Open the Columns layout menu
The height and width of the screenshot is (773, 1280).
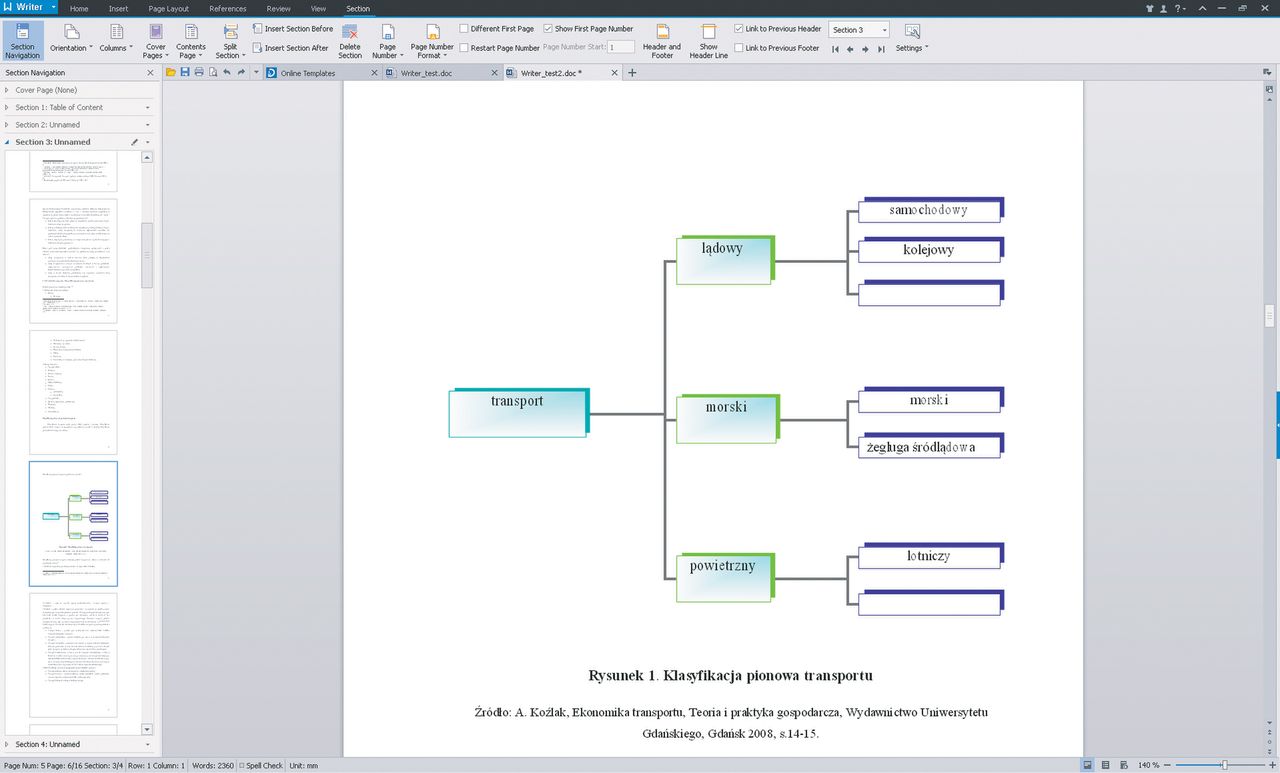point(116,40)
